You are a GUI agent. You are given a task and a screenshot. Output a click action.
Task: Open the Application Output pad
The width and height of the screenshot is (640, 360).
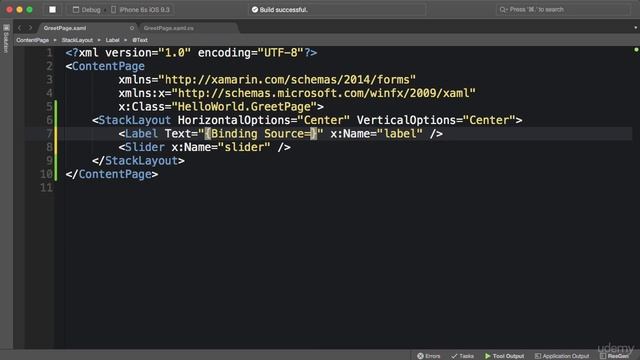point(562,356)
